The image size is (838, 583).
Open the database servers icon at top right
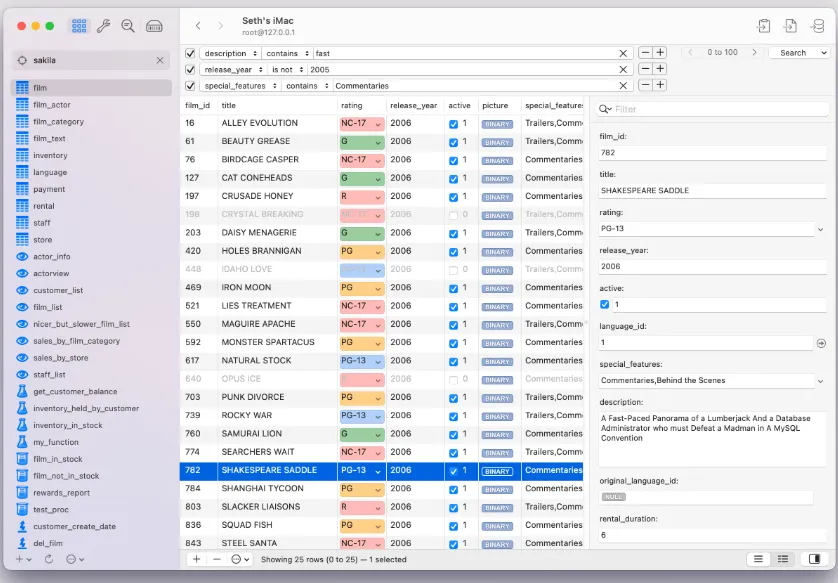pyautogui.click(x=817, y=26)
